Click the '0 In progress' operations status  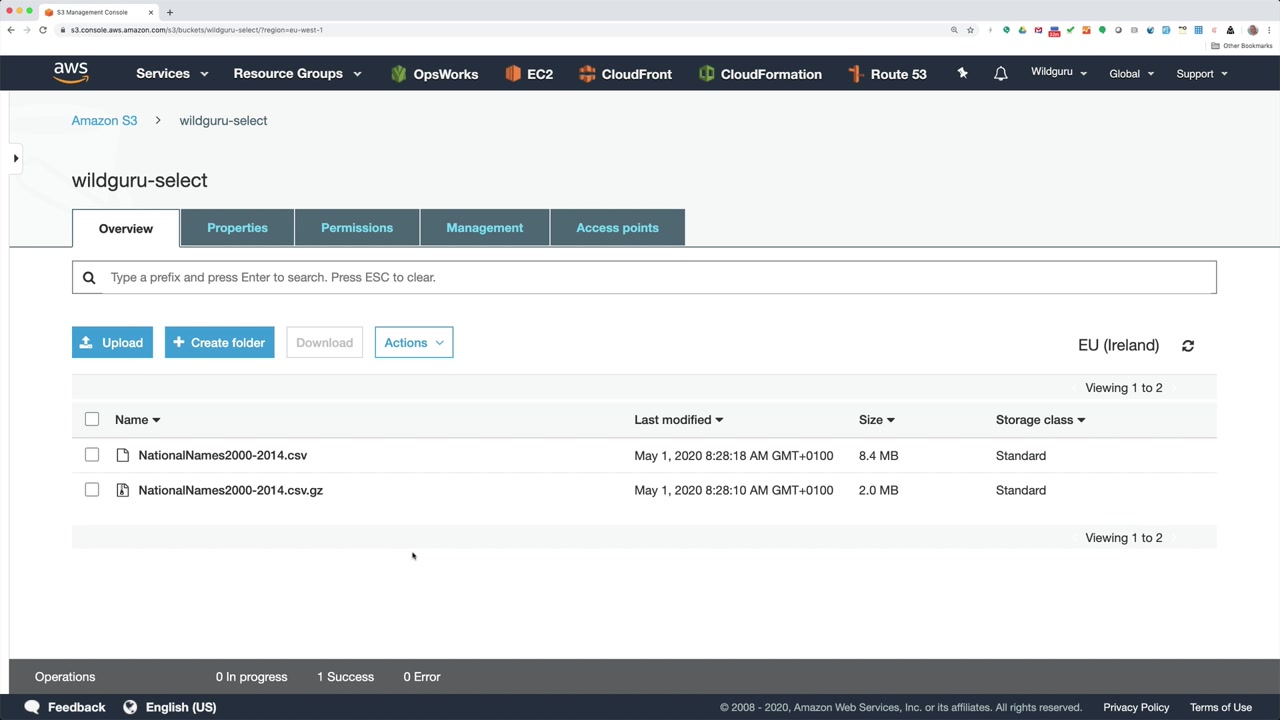251,677
